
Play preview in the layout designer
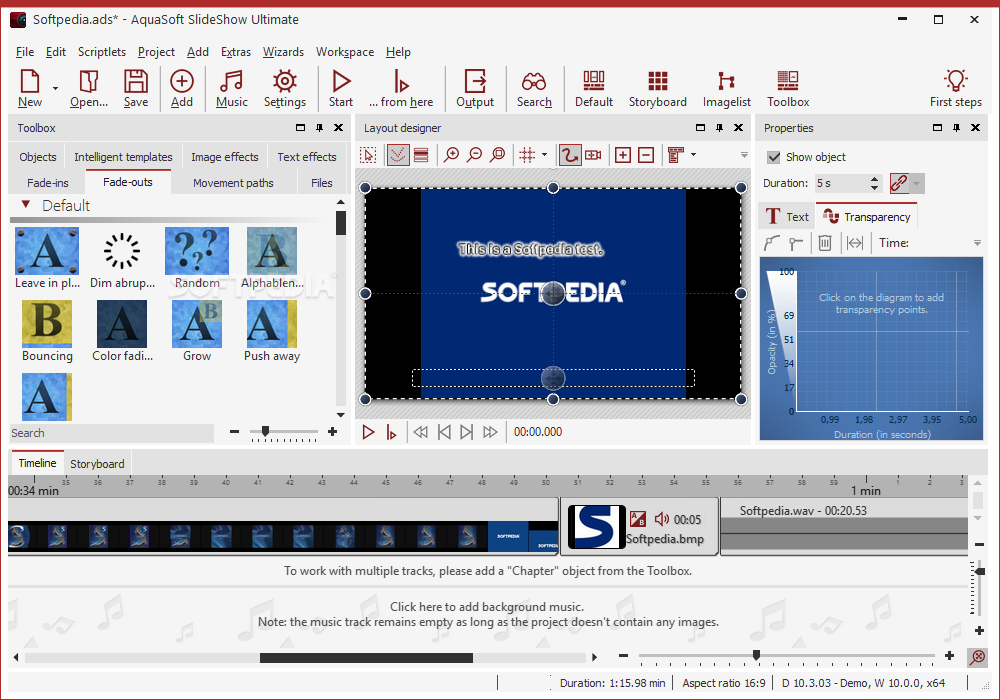click(368, 432)
